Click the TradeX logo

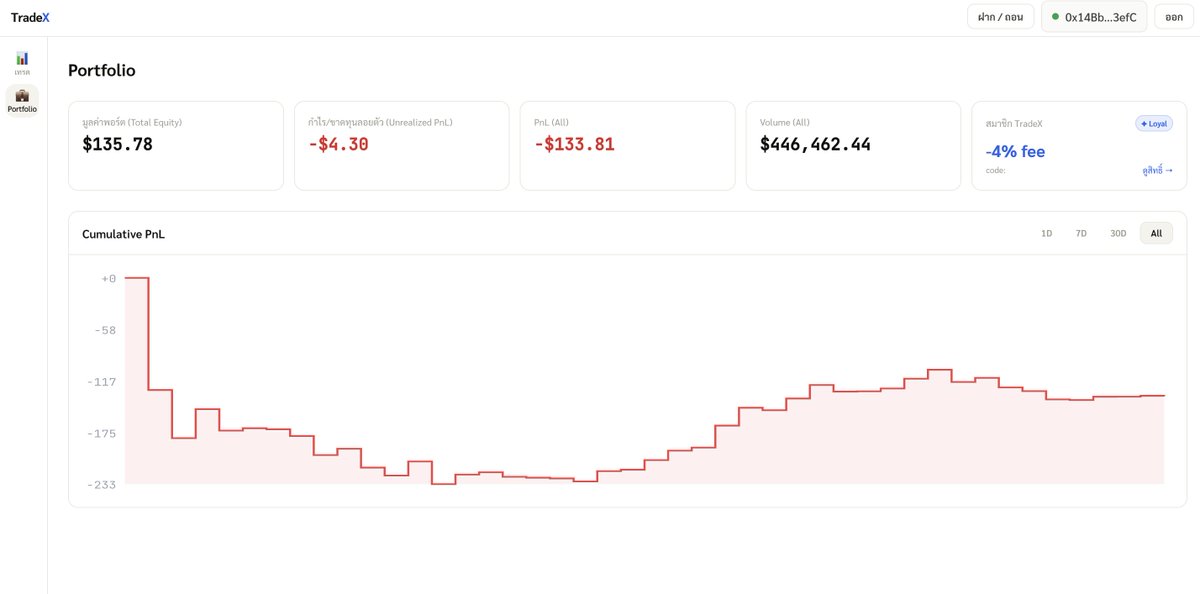(30, 17)
